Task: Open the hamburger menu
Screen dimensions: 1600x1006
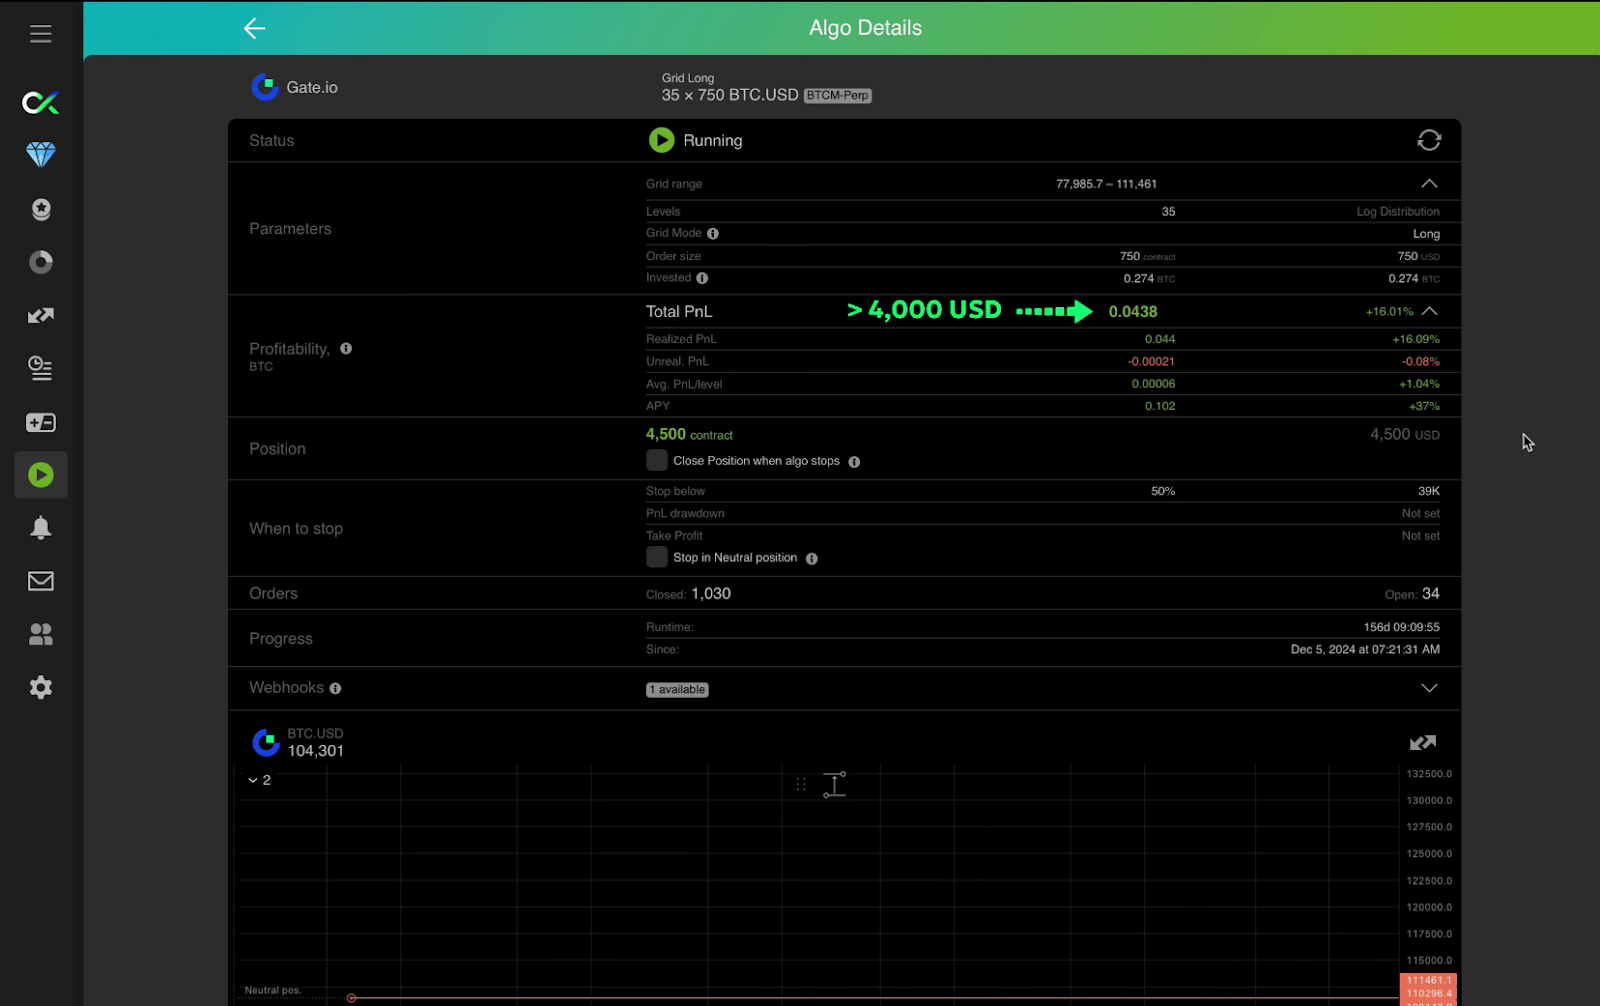Action: pyautogui.click(x=41, y=34)
